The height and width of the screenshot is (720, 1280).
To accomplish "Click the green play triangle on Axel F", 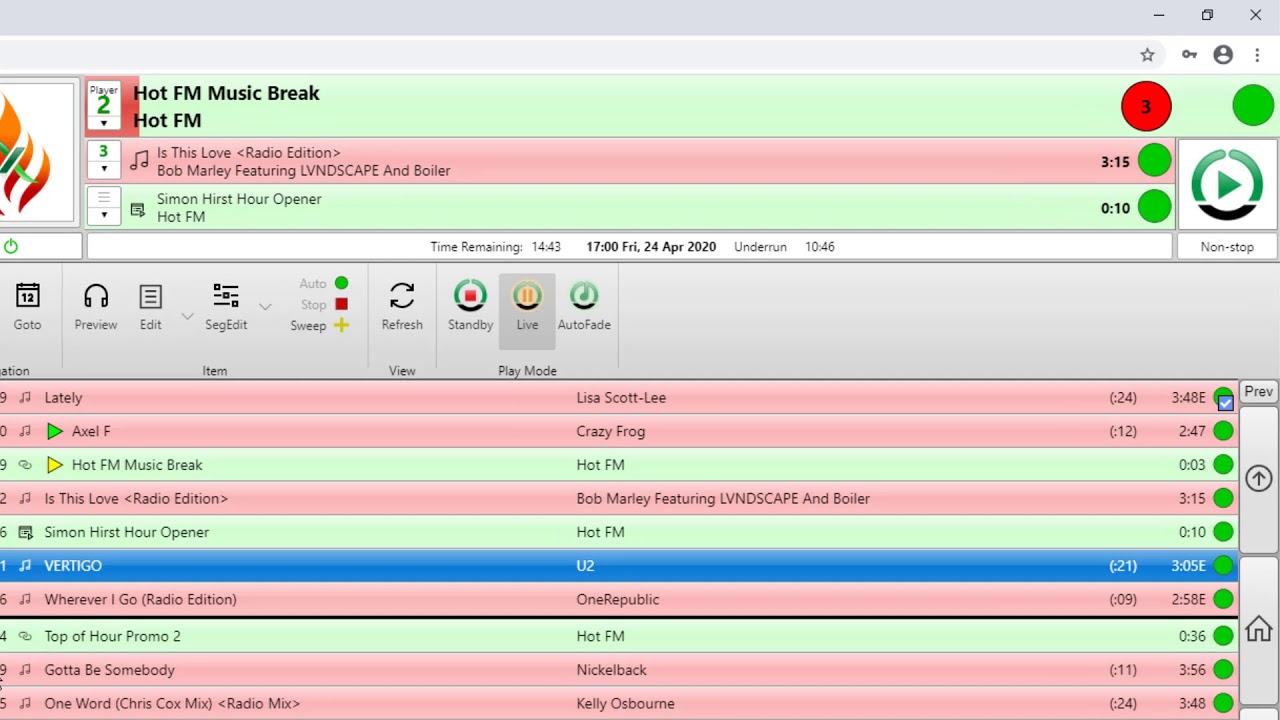I will click(55, 431).
